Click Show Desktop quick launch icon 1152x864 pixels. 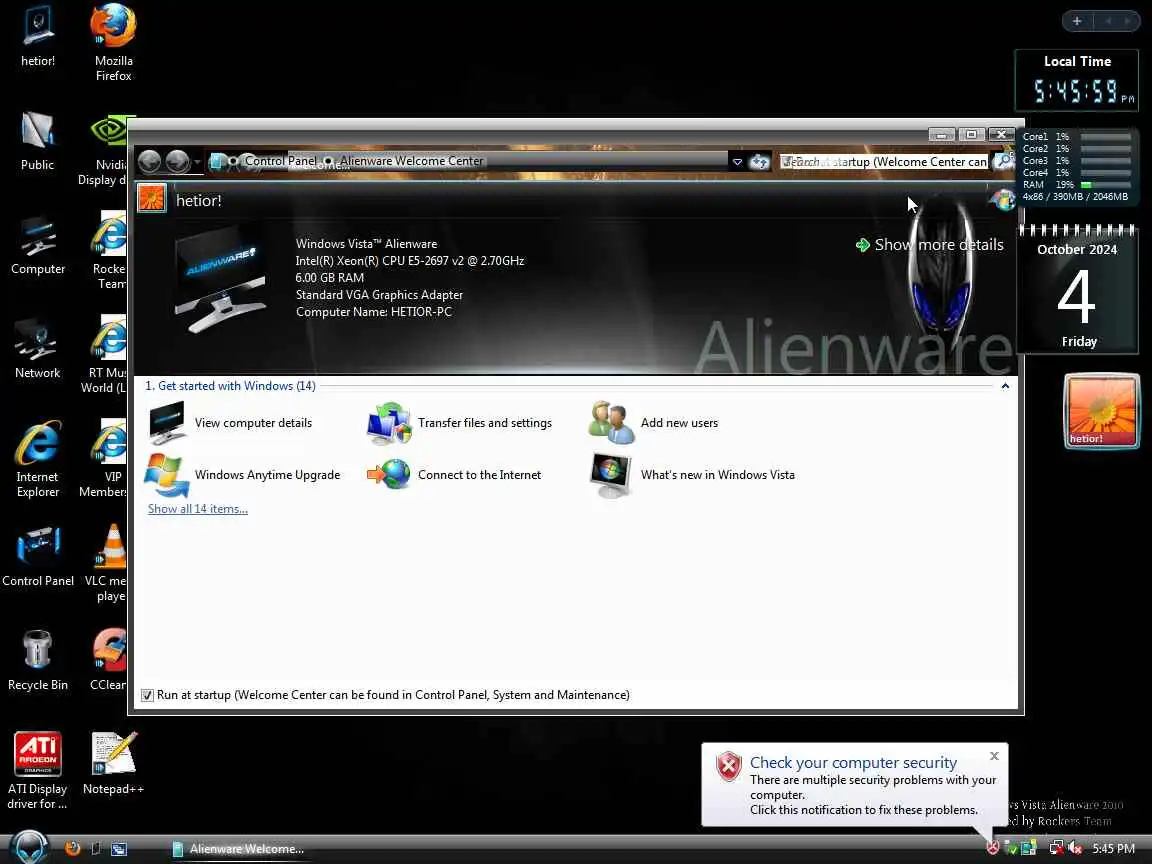[x=96, y=849]
